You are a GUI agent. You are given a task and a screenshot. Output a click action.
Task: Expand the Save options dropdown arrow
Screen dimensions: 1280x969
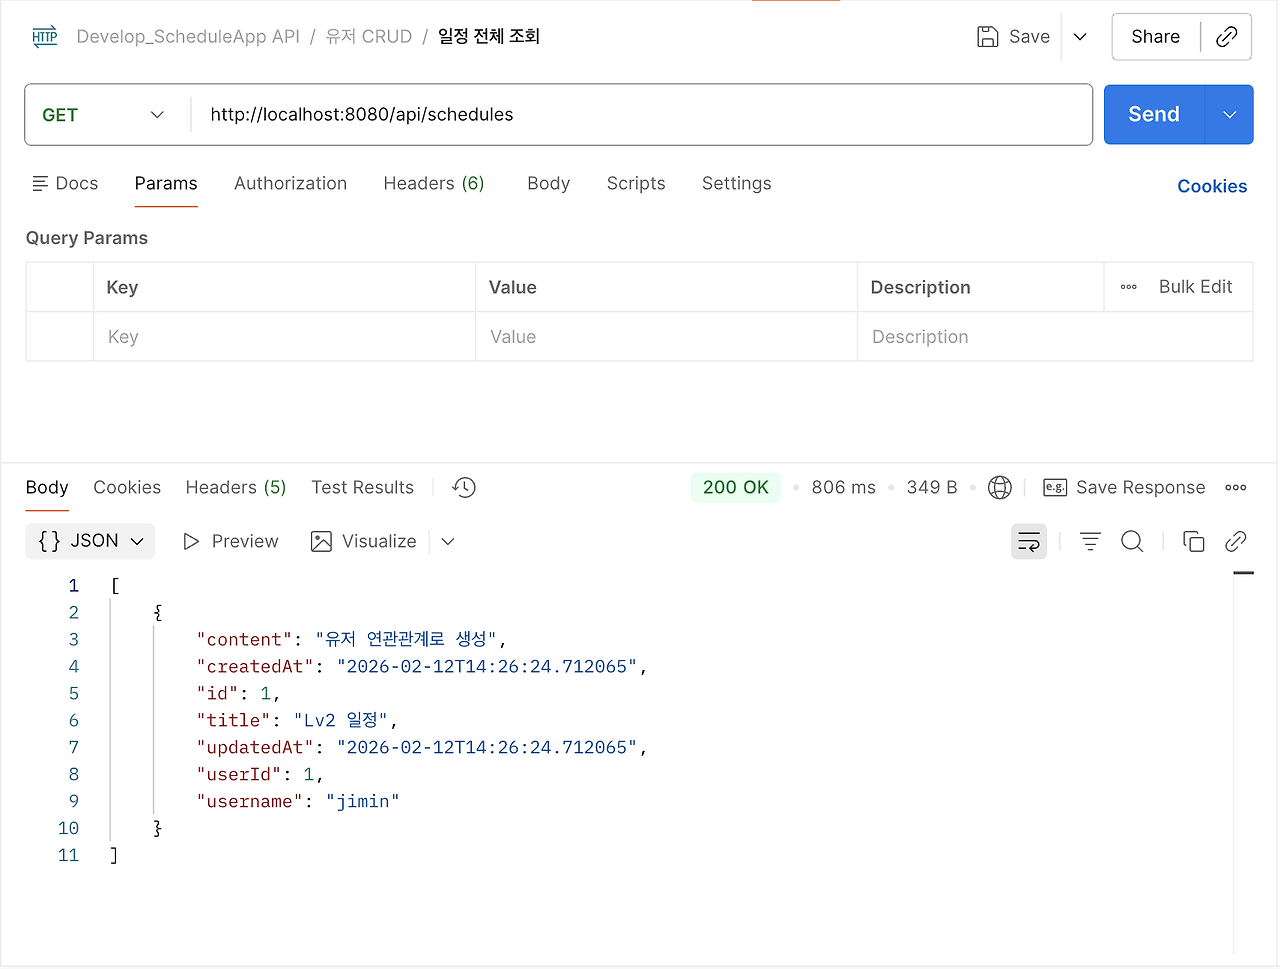(x=1080, y=37)
